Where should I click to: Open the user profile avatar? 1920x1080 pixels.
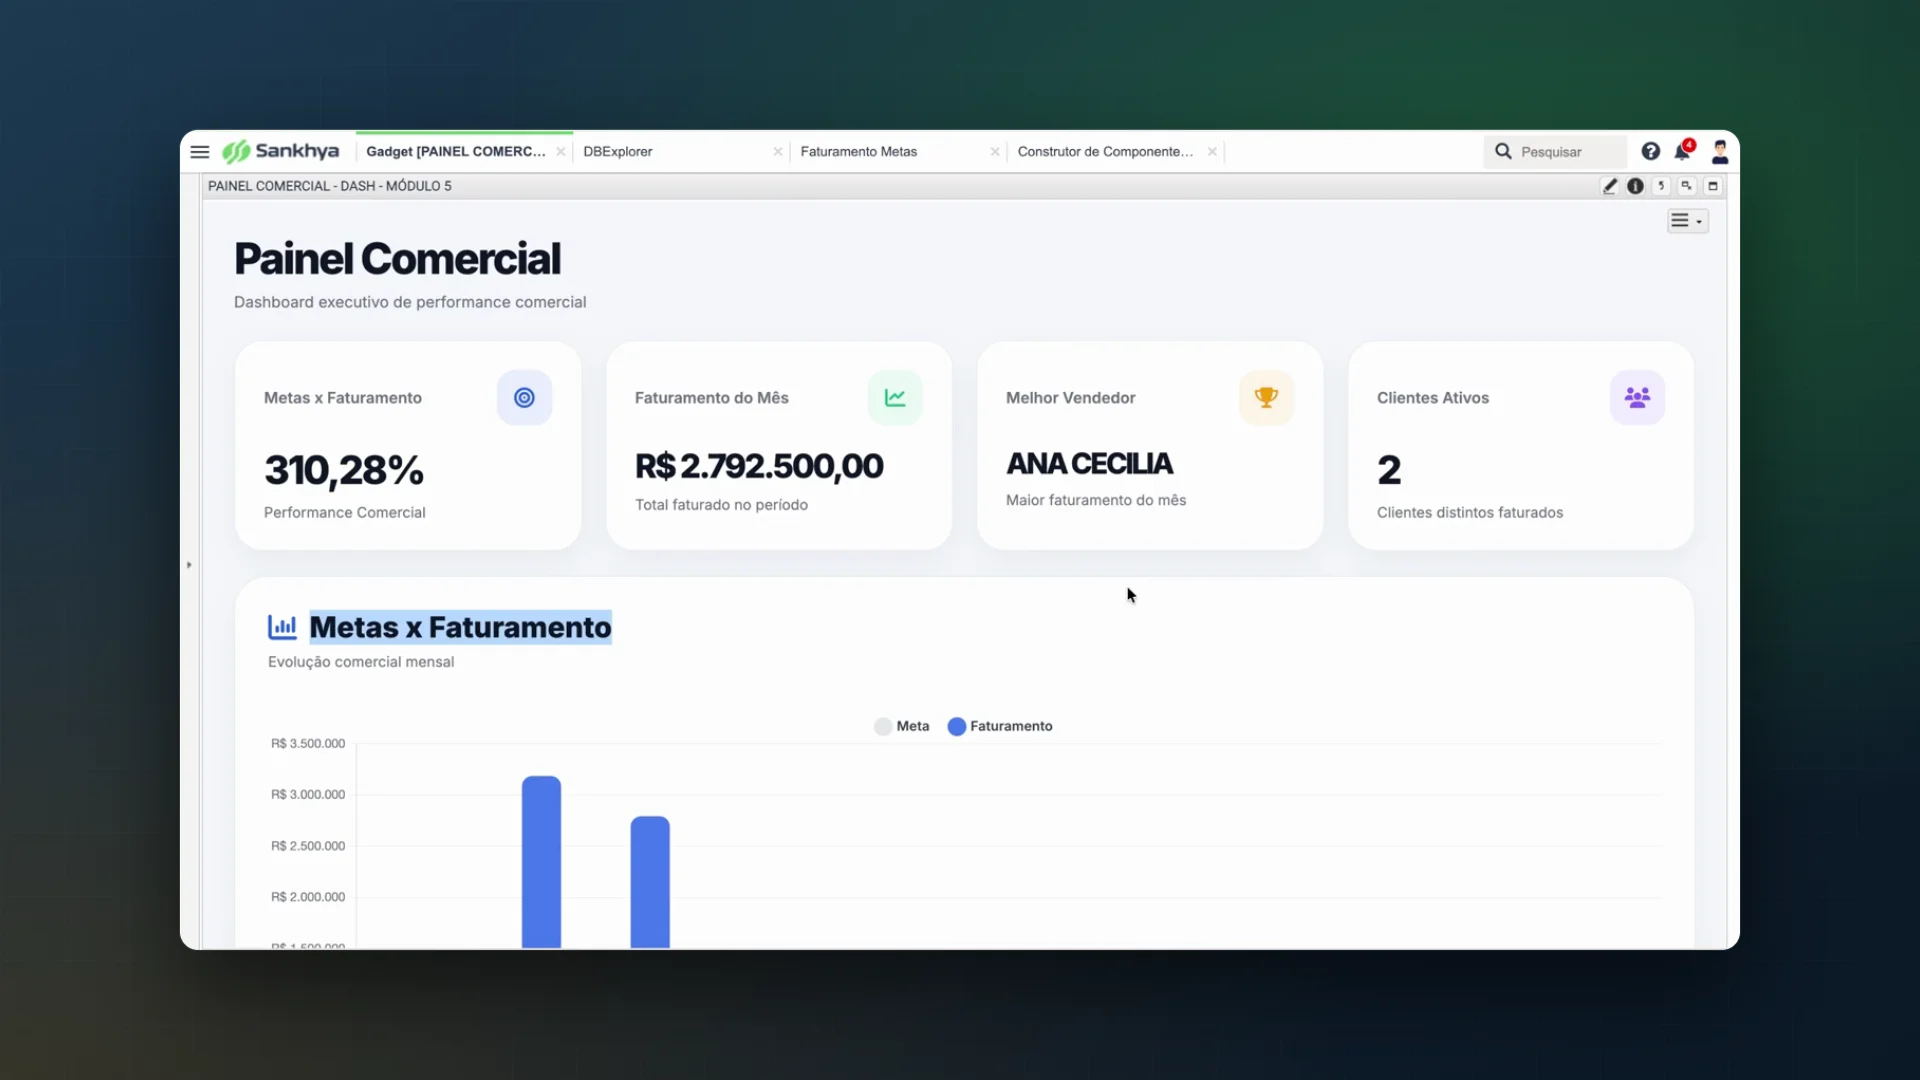coord(1720,151)
